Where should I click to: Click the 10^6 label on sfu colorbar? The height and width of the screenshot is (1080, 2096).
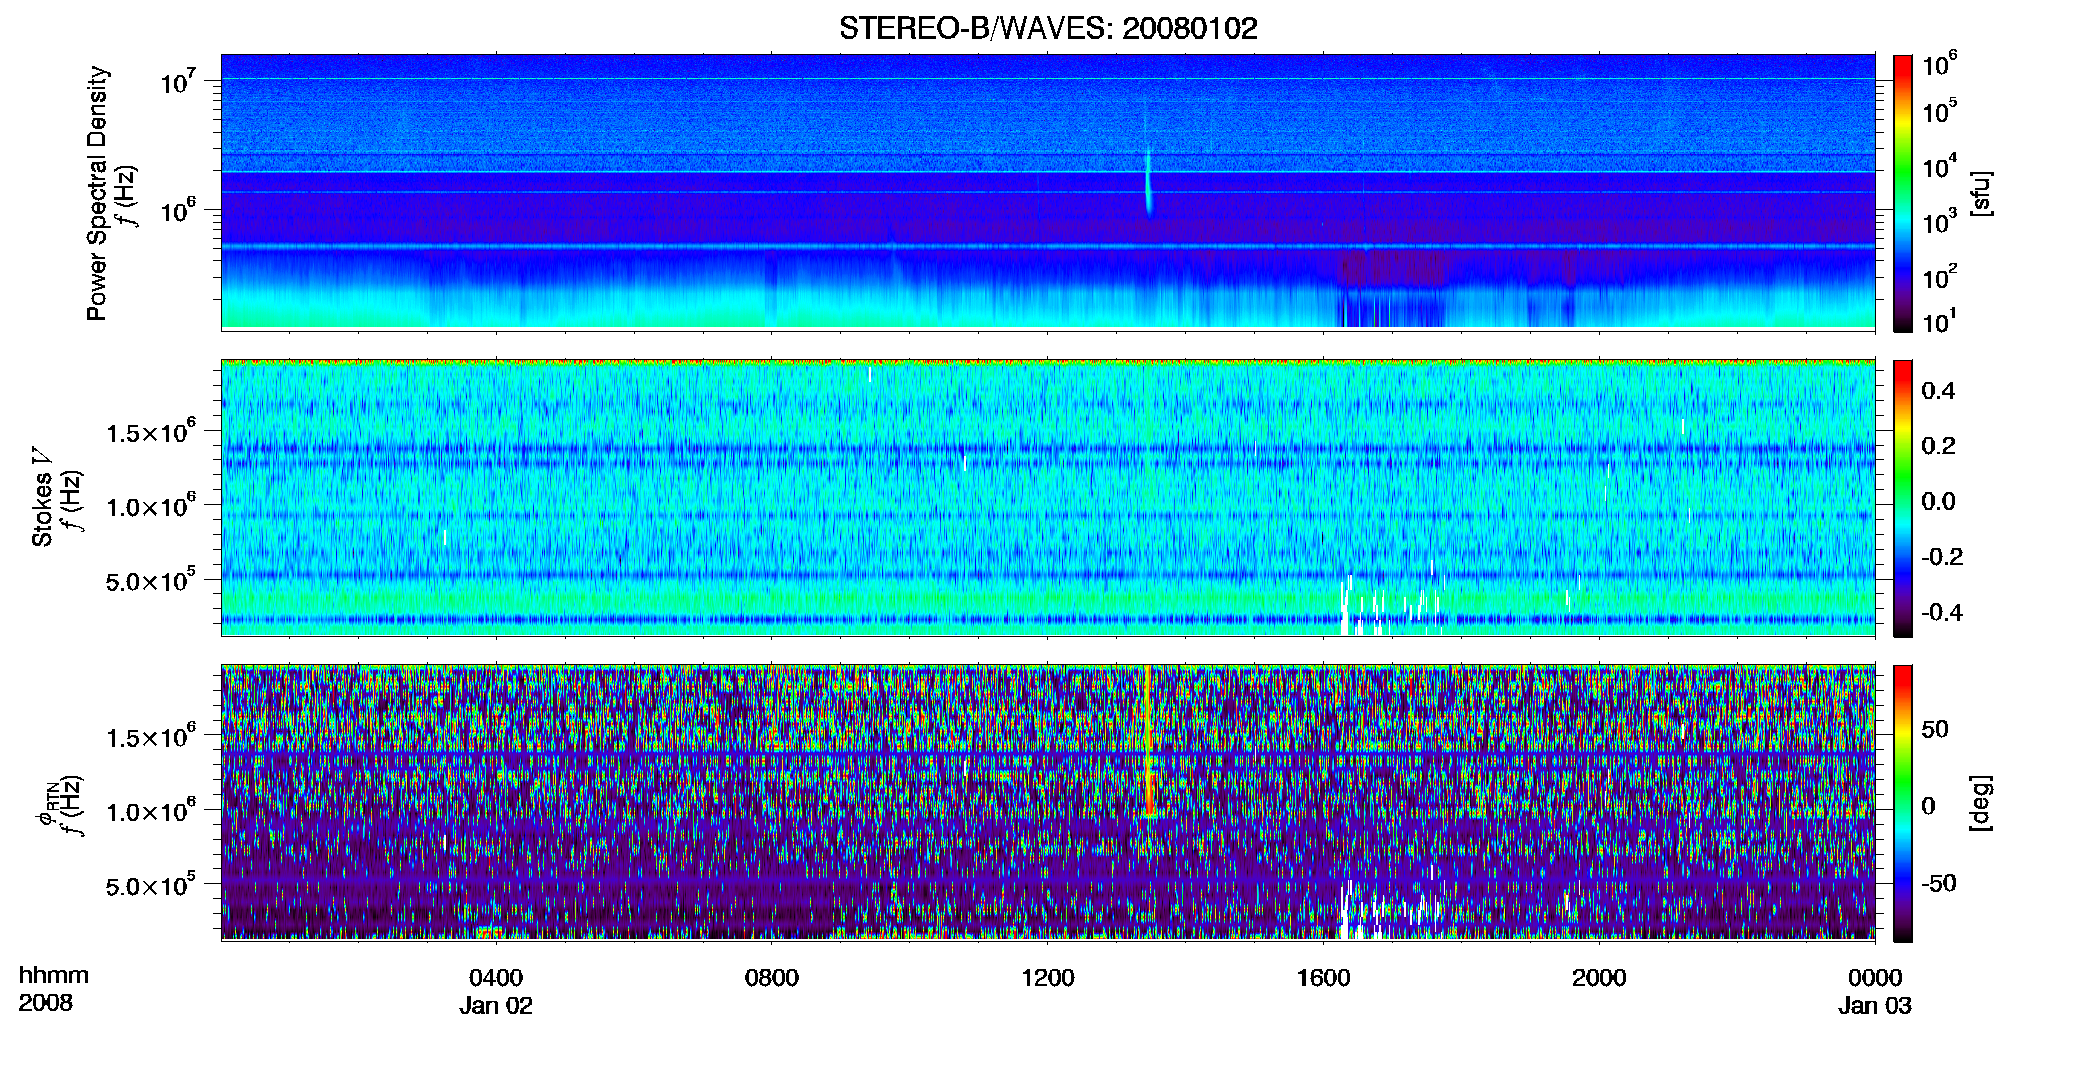pos(1940,64)
